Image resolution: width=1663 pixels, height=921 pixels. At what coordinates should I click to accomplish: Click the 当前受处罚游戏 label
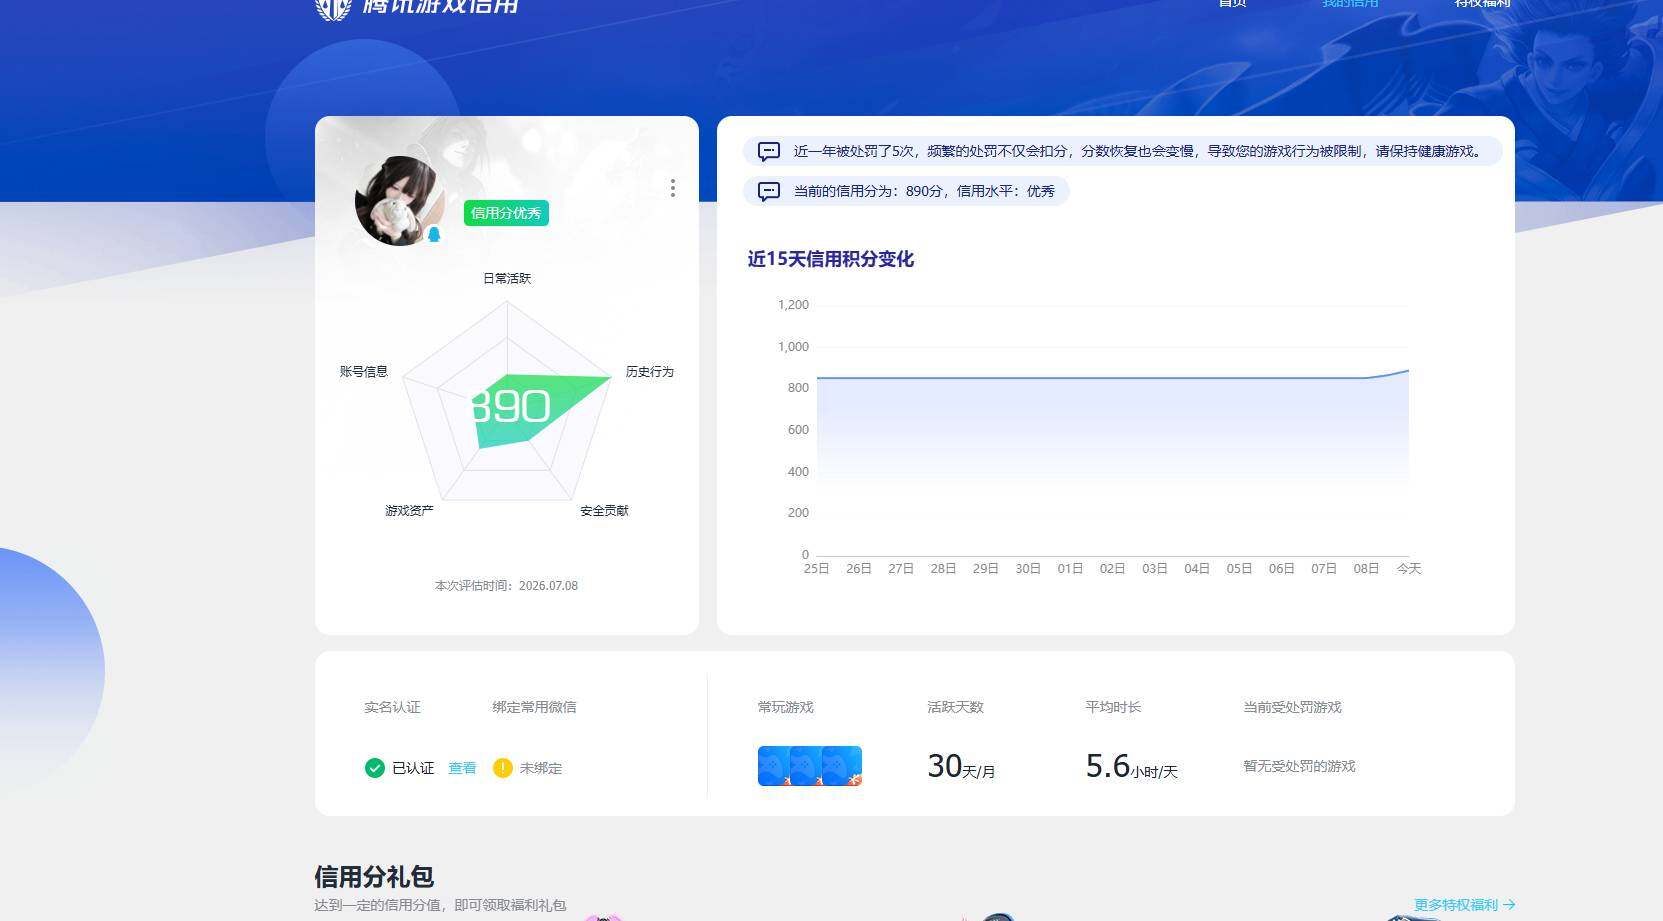[x=1293, y=707]
